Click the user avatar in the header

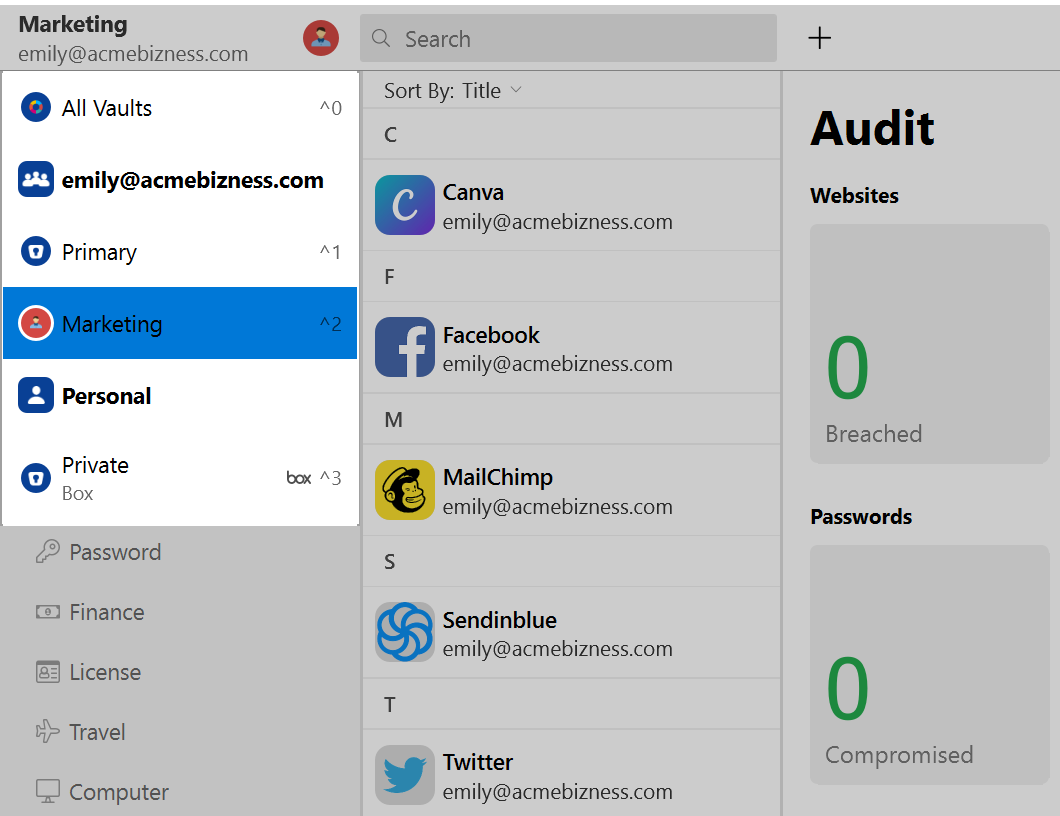coord(320,38)
